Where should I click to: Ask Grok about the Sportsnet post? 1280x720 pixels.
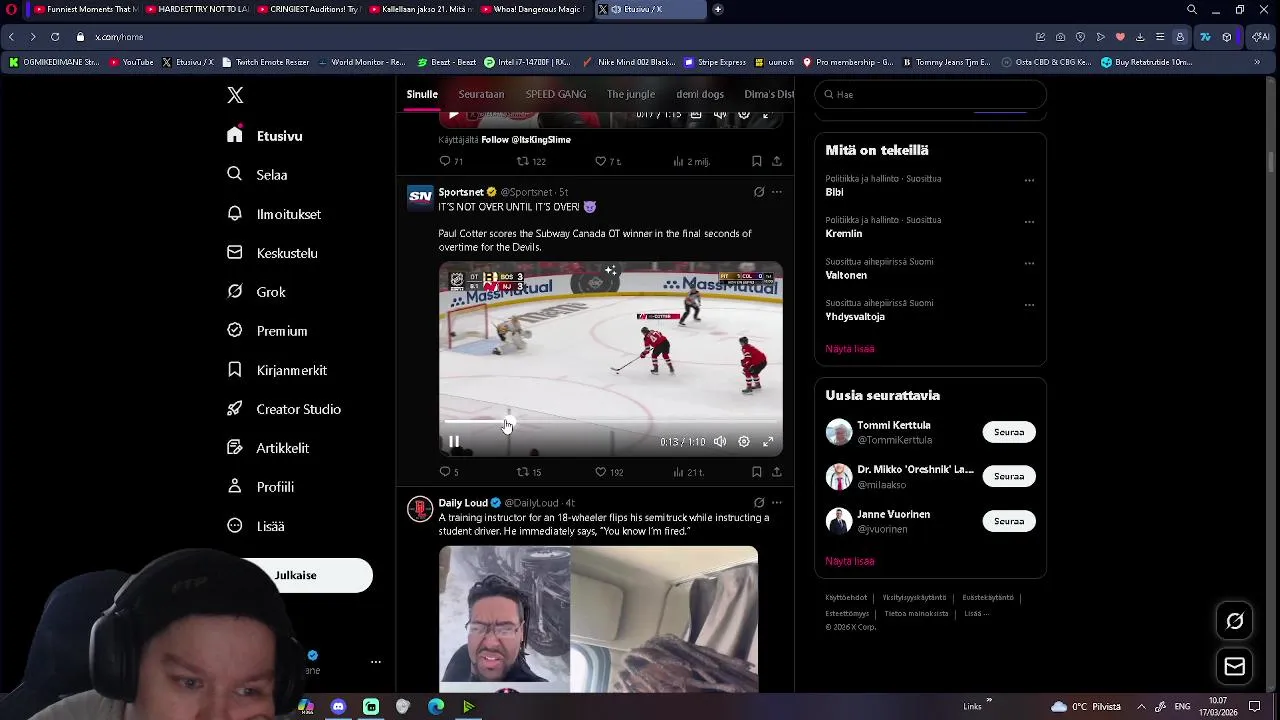click(x=759, y=192)
